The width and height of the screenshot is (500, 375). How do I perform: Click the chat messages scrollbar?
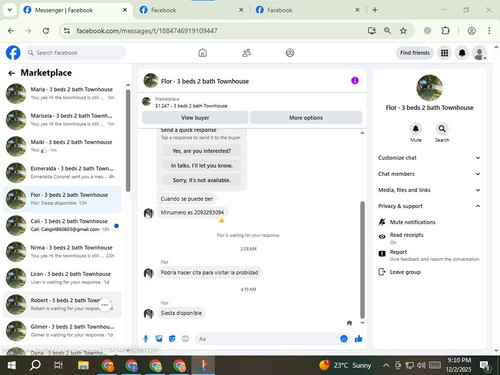(362, 259)
